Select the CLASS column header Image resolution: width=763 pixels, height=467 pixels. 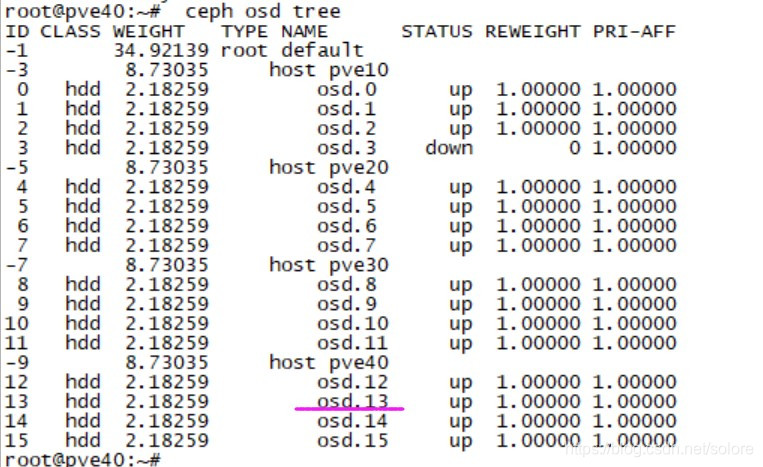click(x=70, y=32)
